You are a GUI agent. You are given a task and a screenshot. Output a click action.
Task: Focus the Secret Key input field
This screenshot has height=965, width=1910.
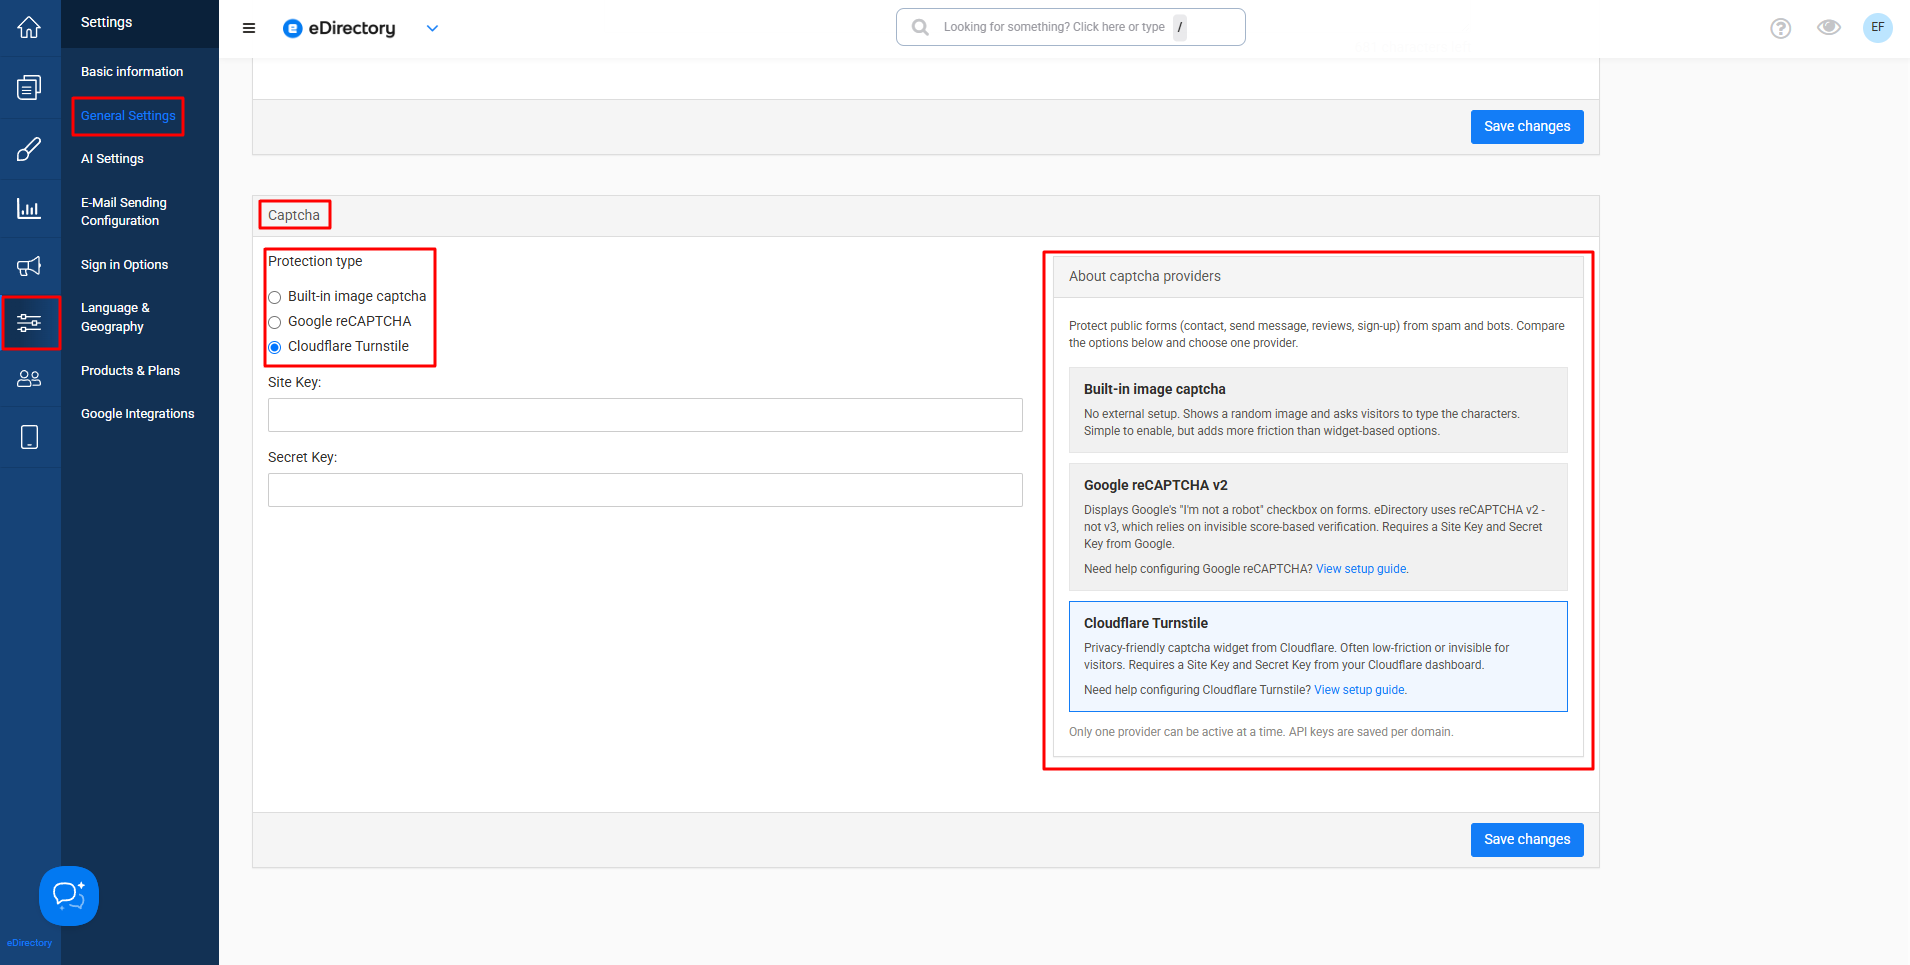(x=645, y=490)
